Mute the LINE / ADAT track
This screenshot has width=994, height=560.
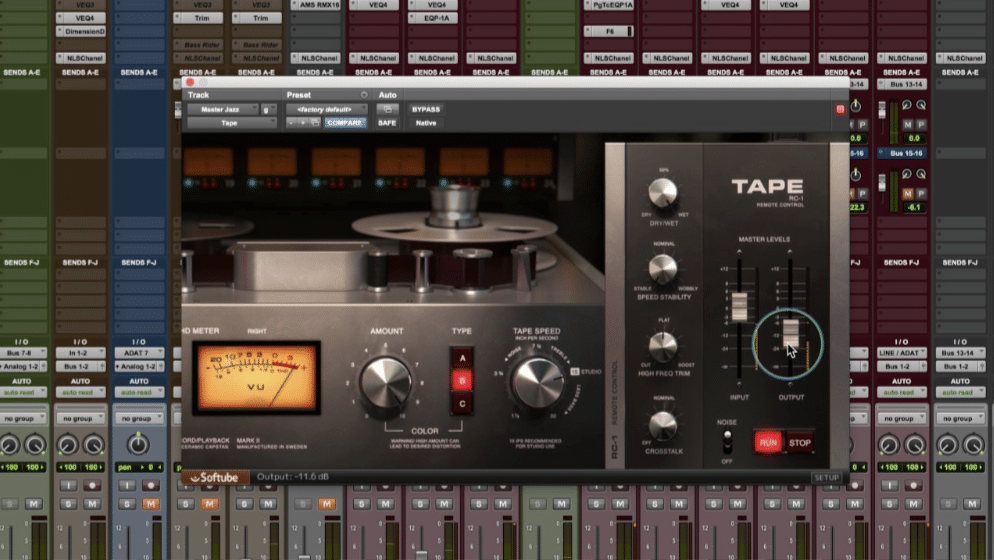pos(913,504)
